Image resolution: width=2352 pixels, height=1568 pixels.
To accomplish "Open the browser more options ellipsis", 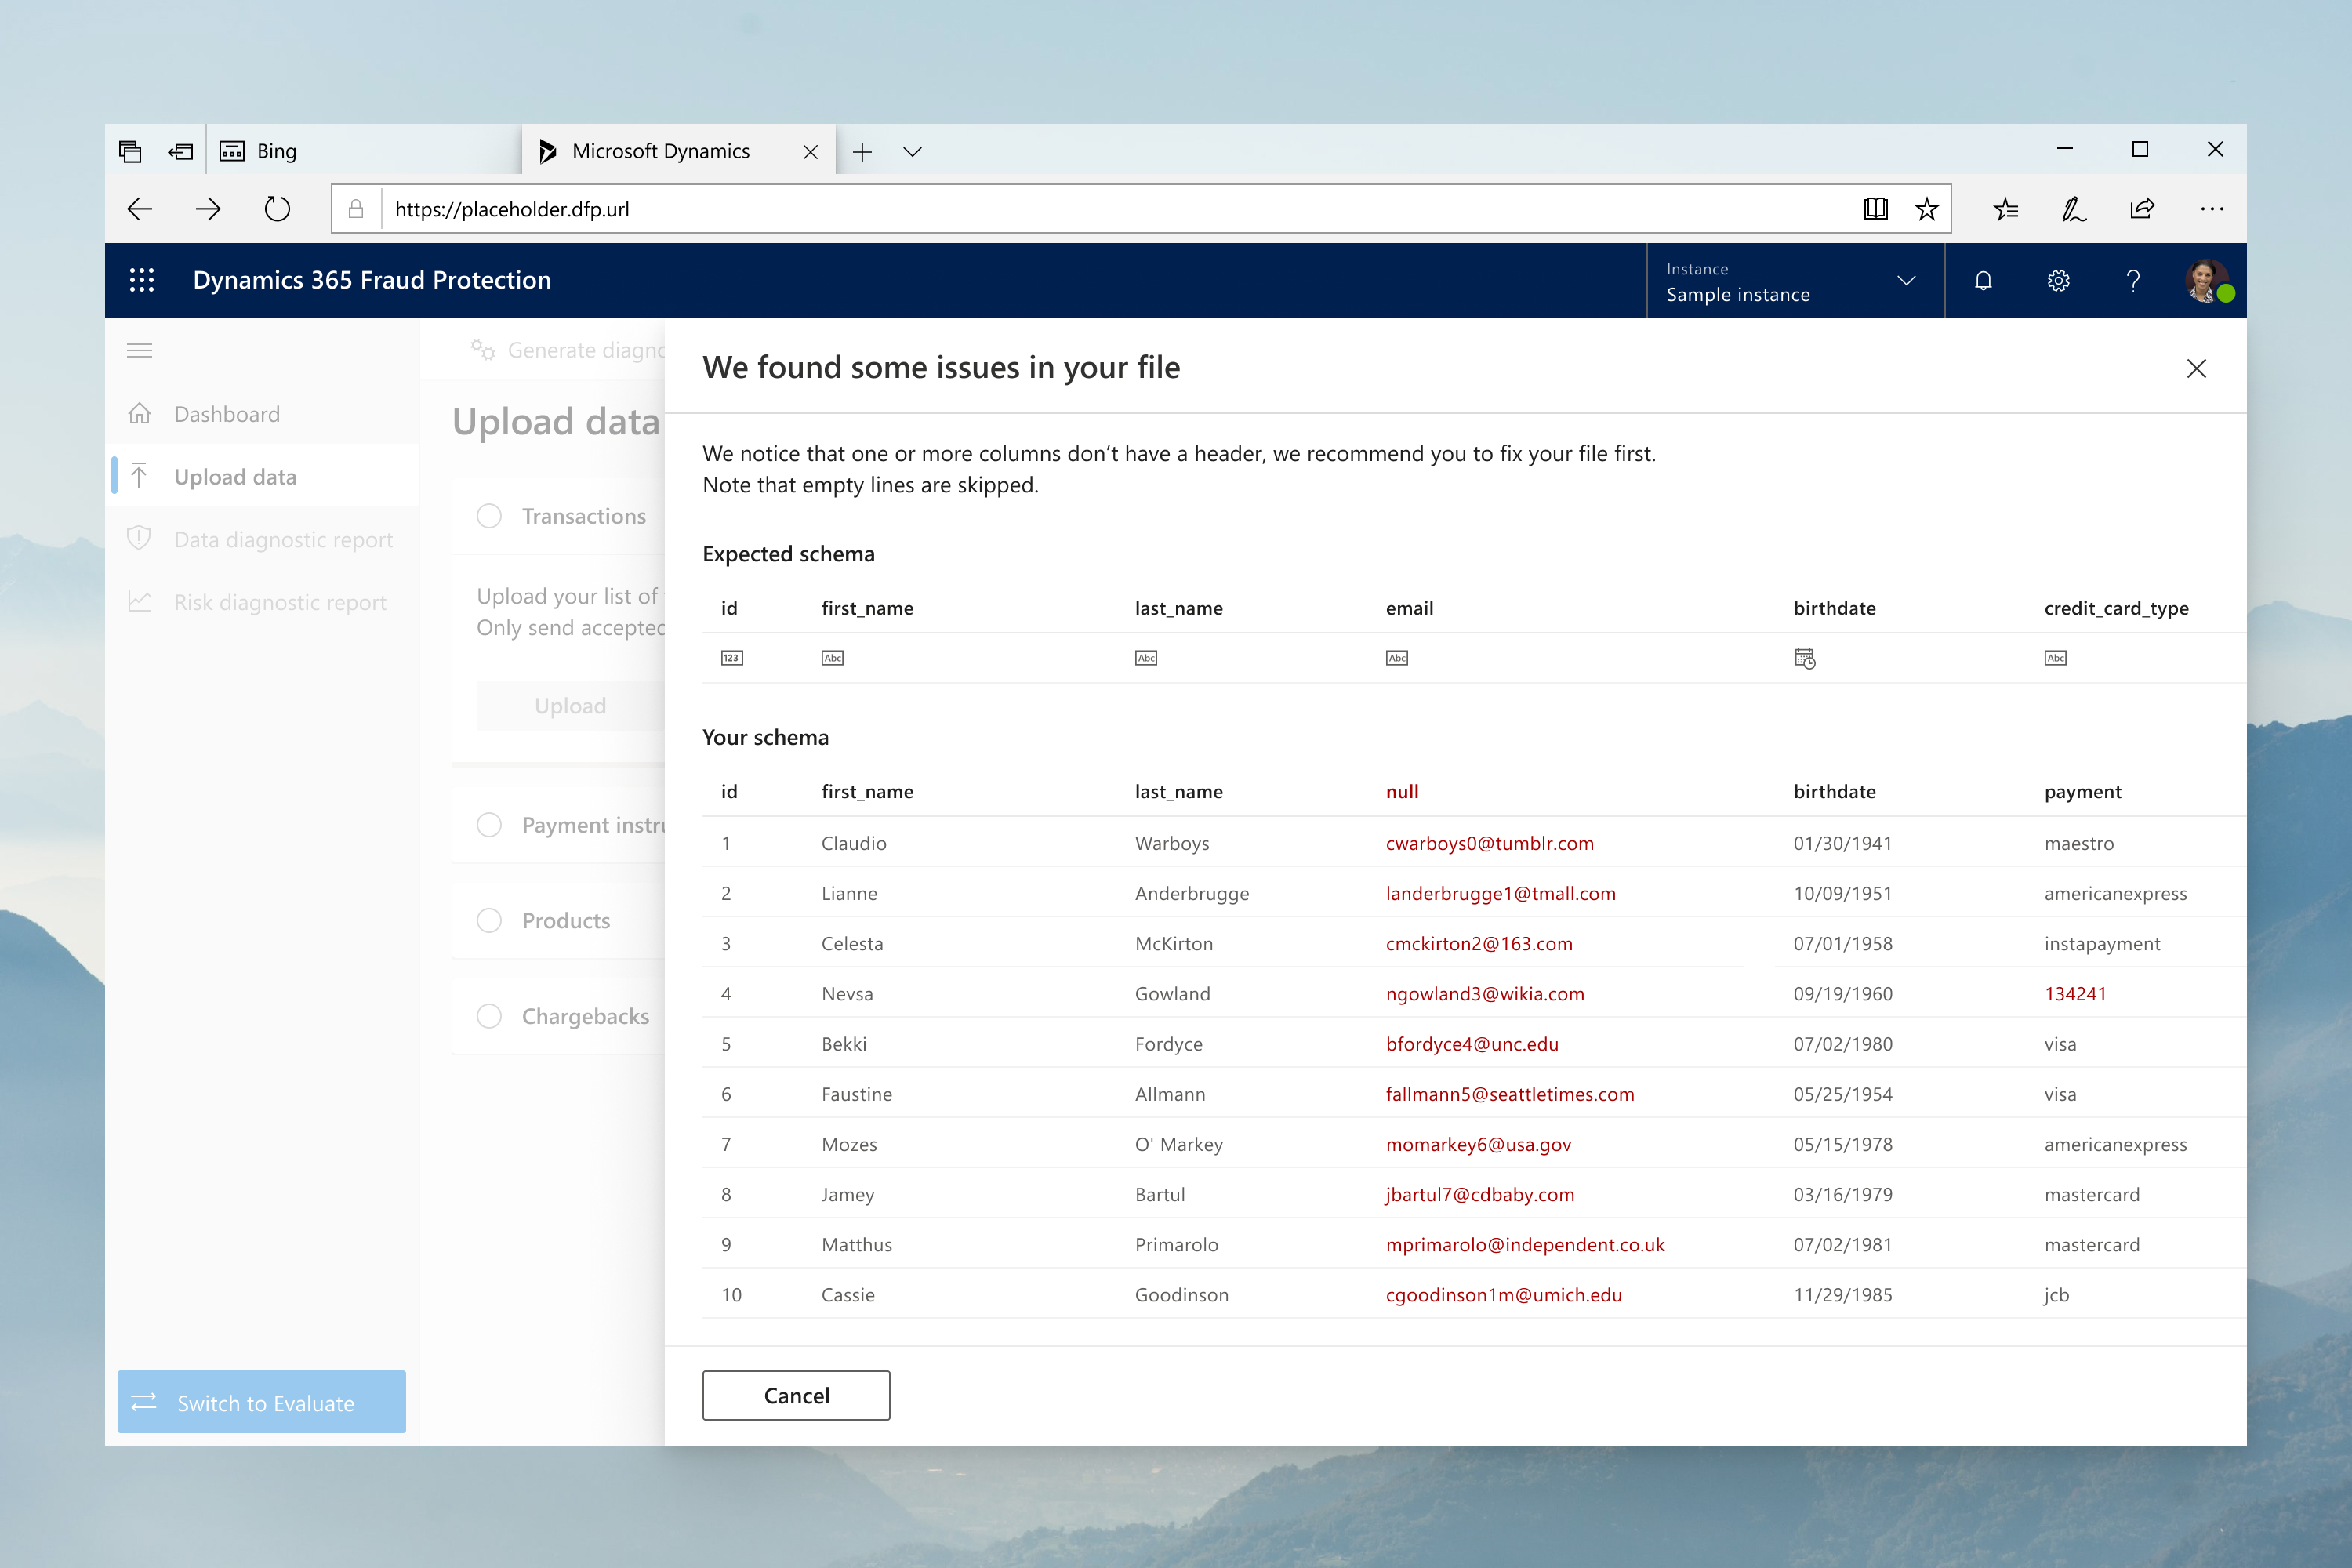I will pos(2212,209).
